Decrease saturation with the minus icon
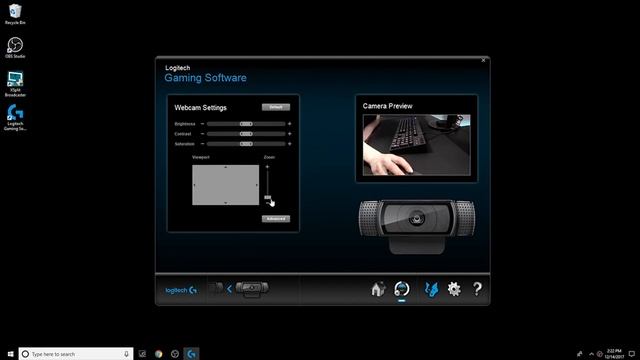The width and height of the screenshot is (640, 360). click(202, 144)
